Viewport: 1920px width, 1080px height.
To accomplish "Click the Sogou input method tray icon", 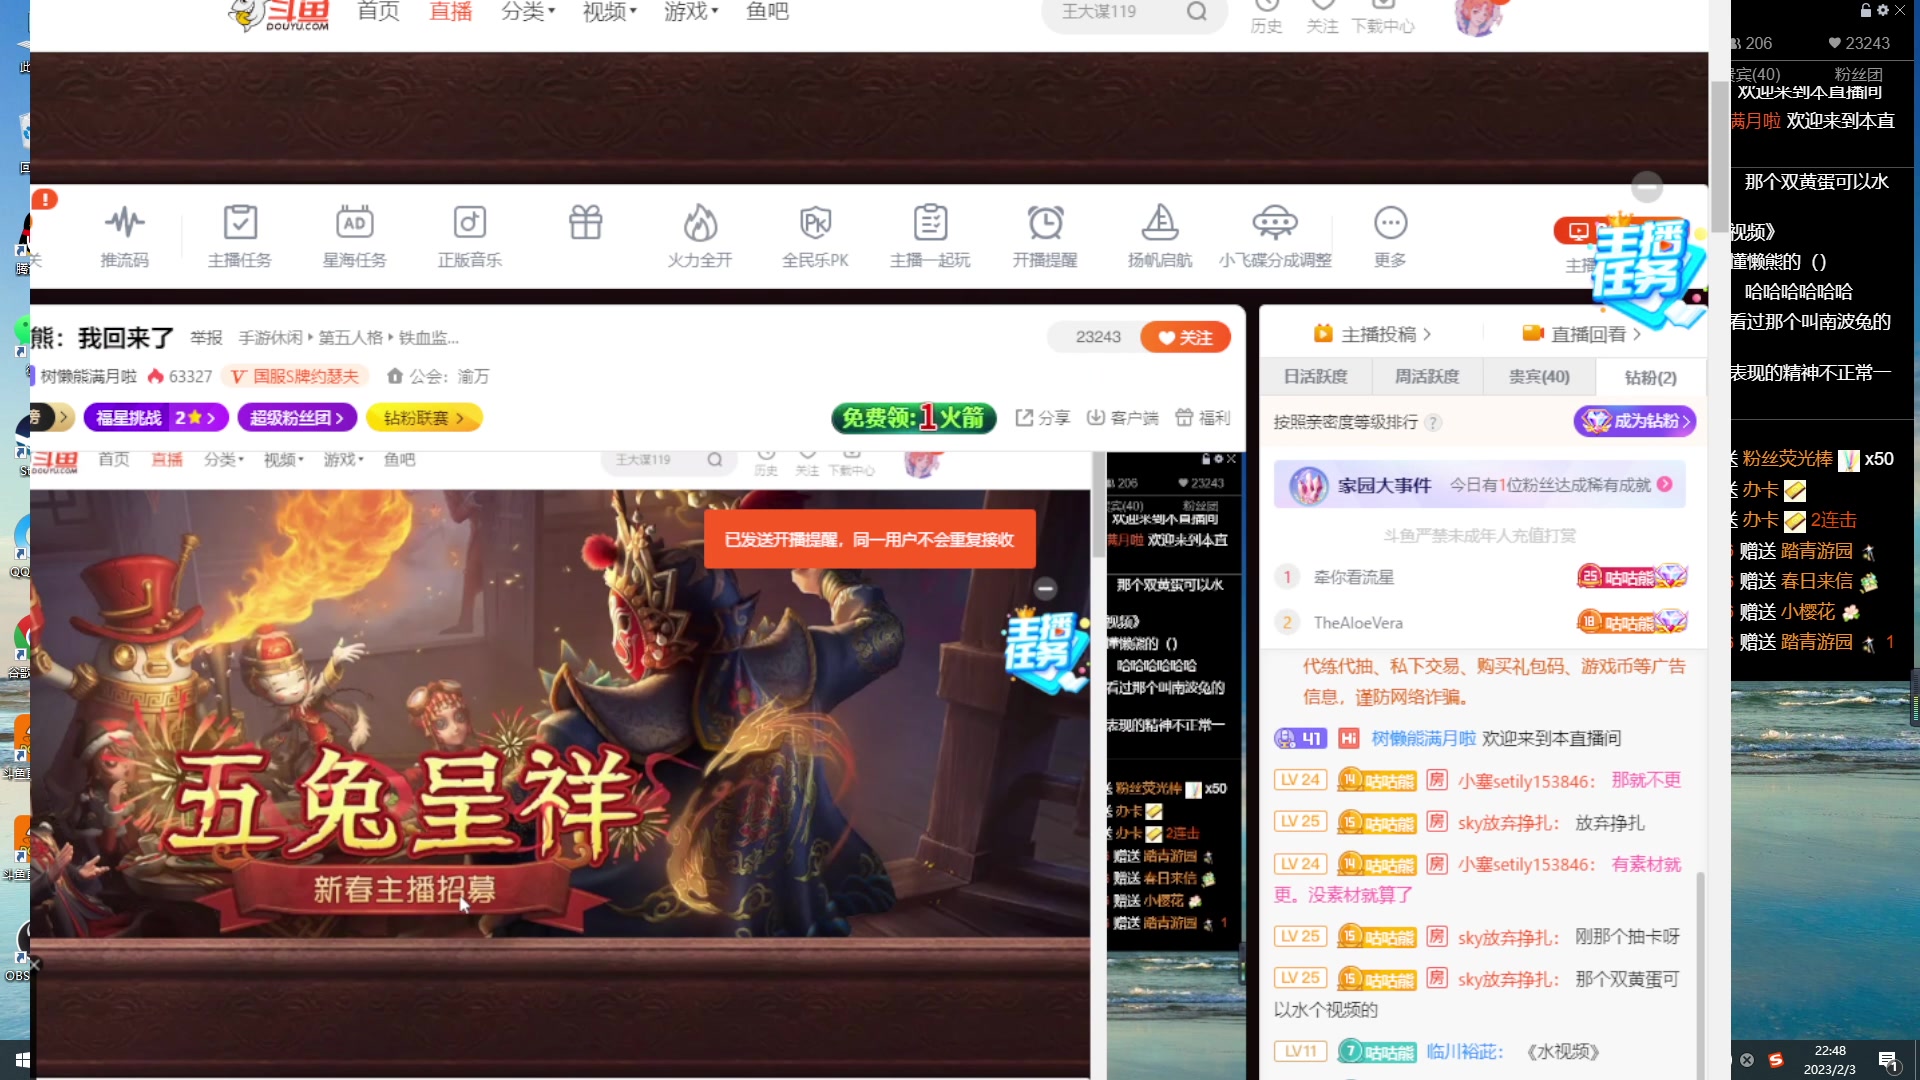I will [1776, 1060].
